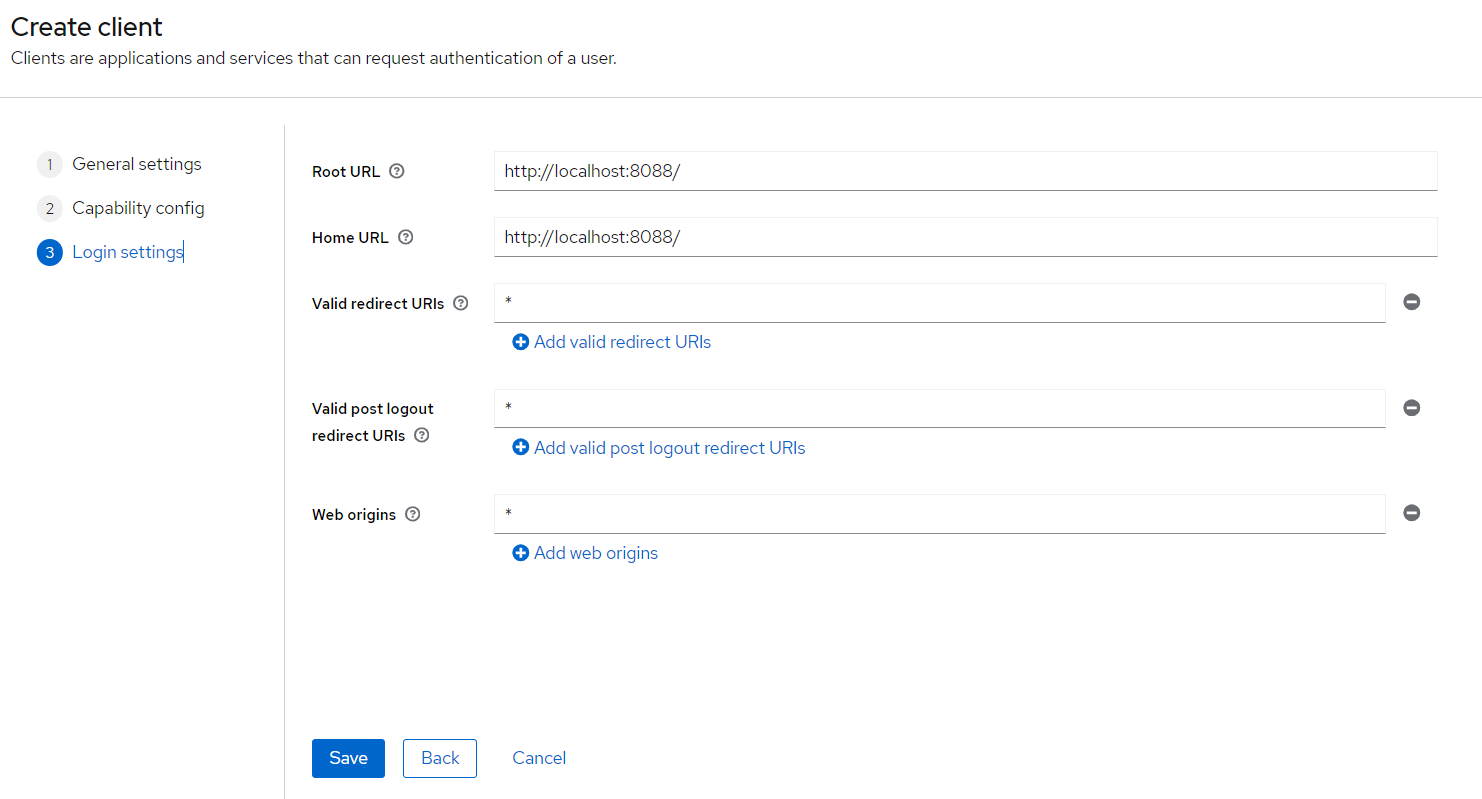Save the new client
The width and height of the screenshot is (1482, 799).
[348, 758]
